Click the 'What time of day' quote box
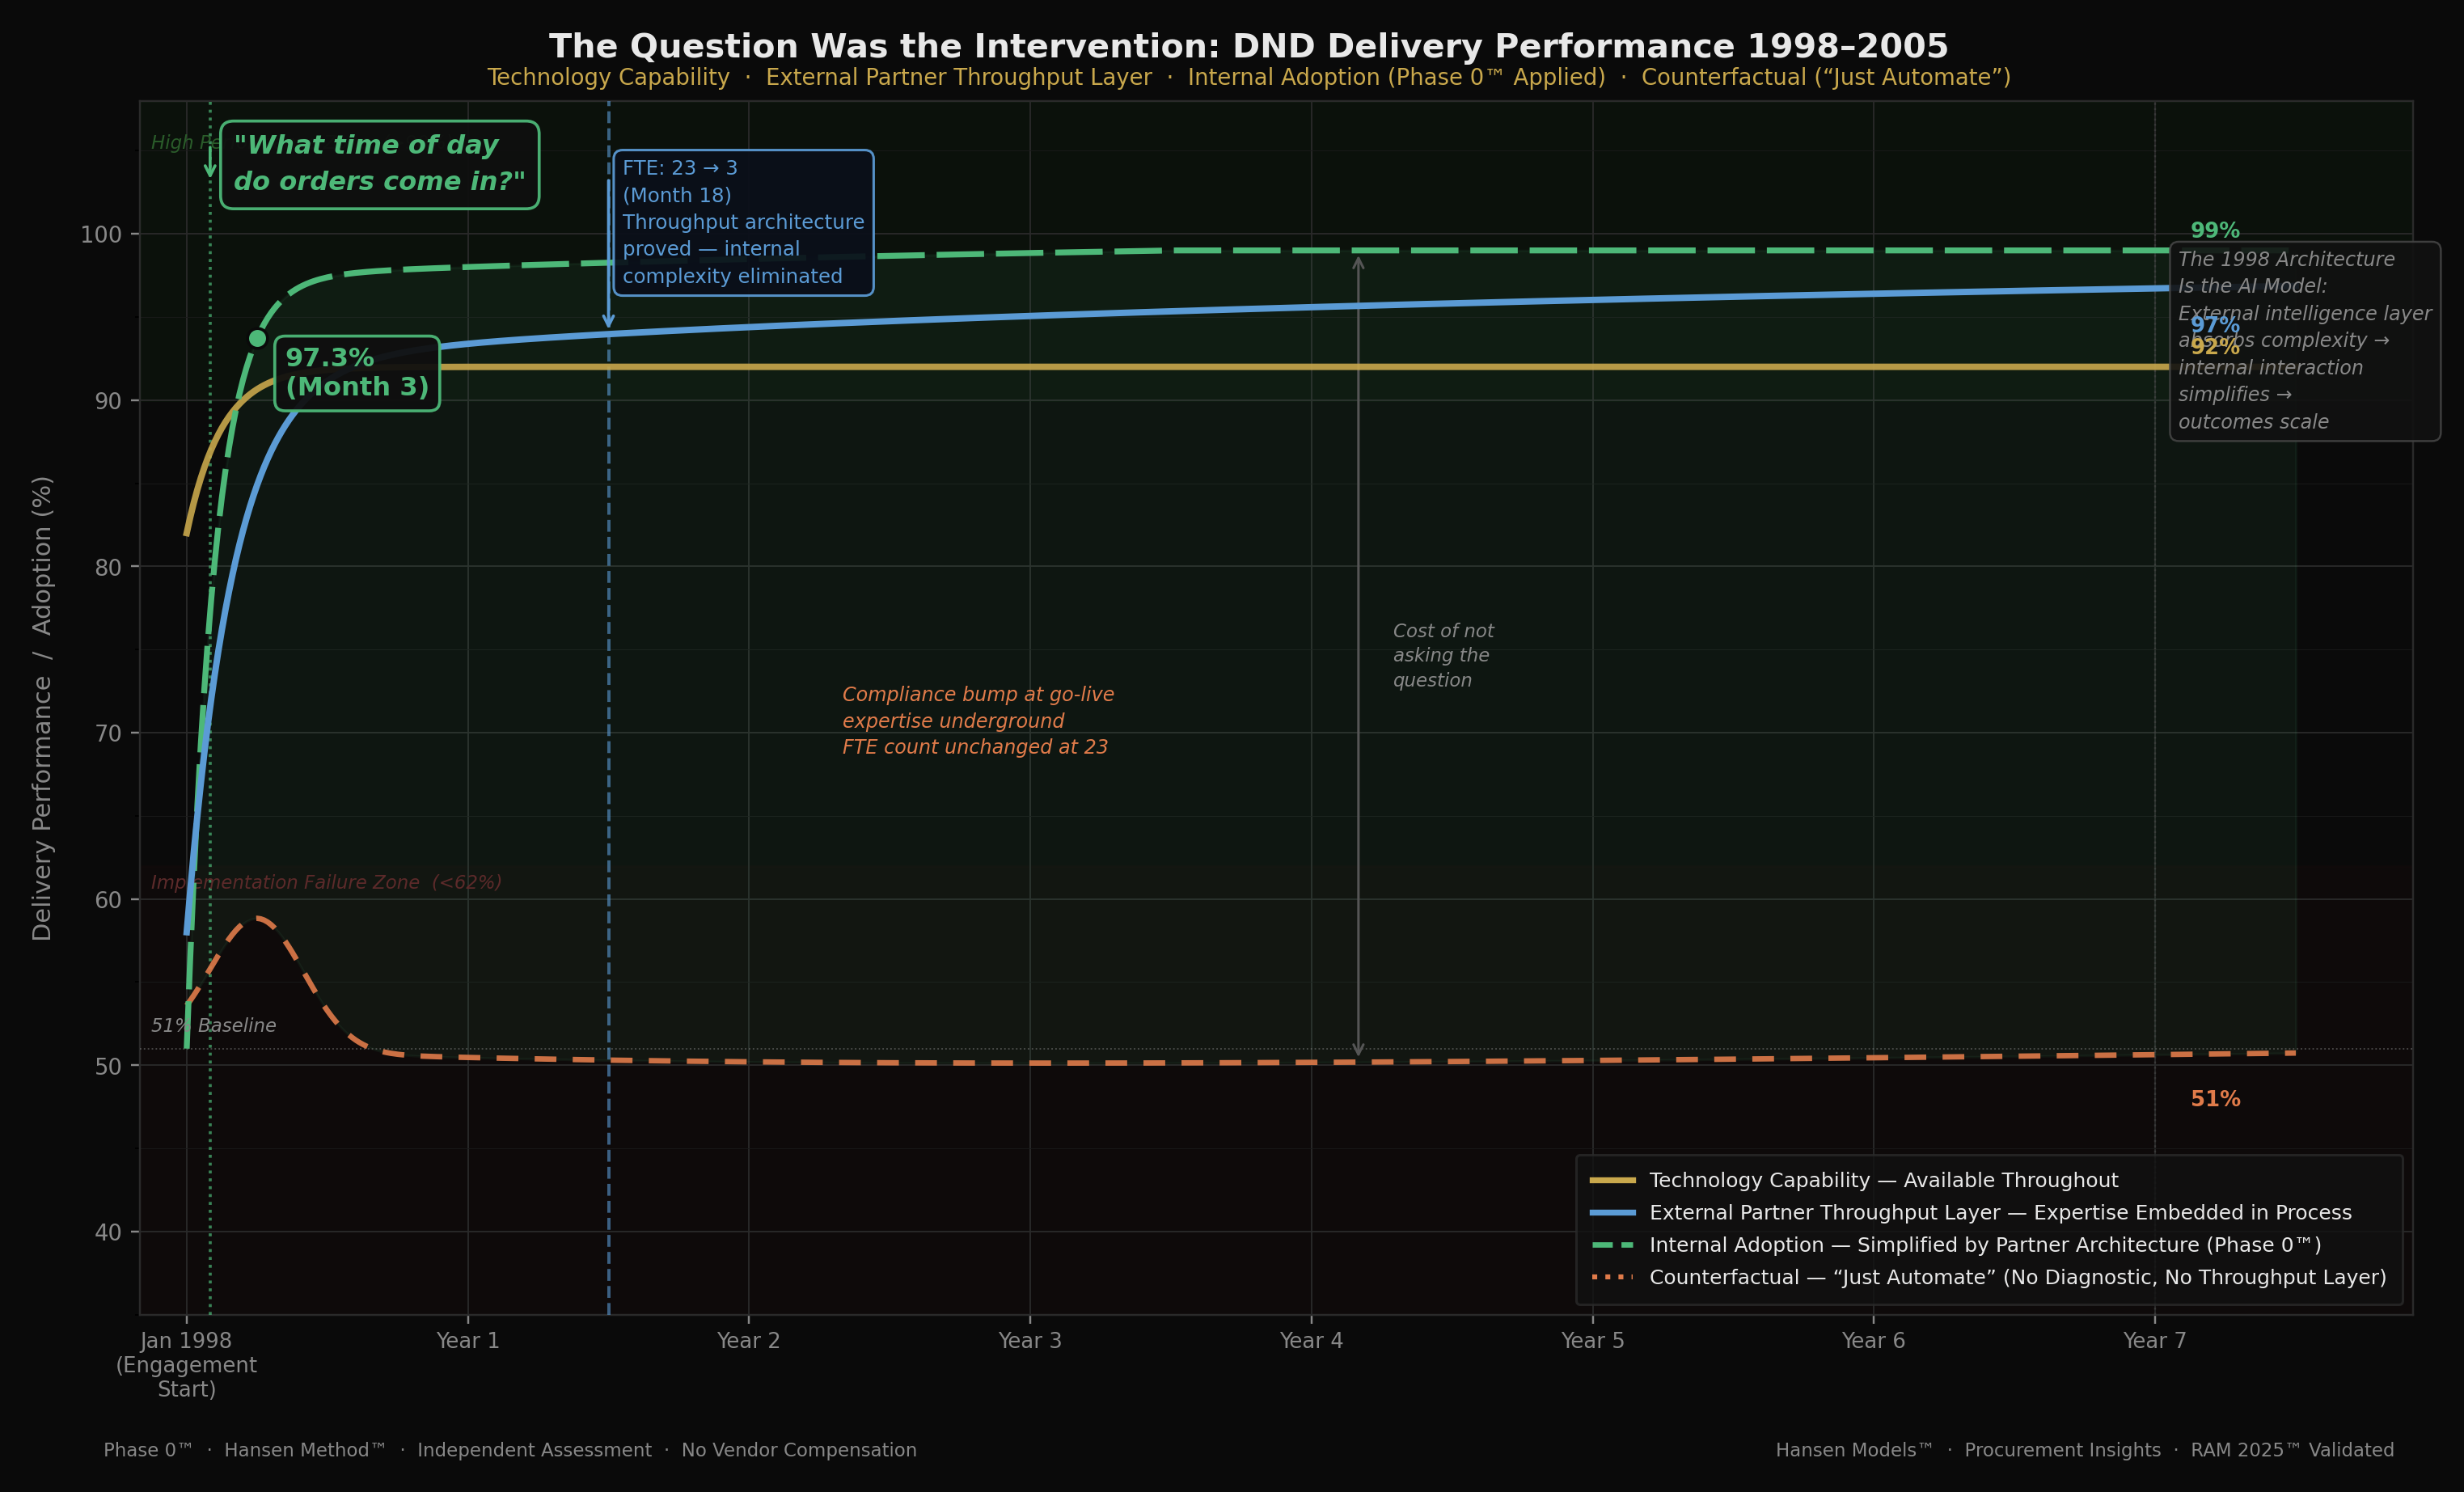Screen dimensions: 2464x1492 coord(379,164)
